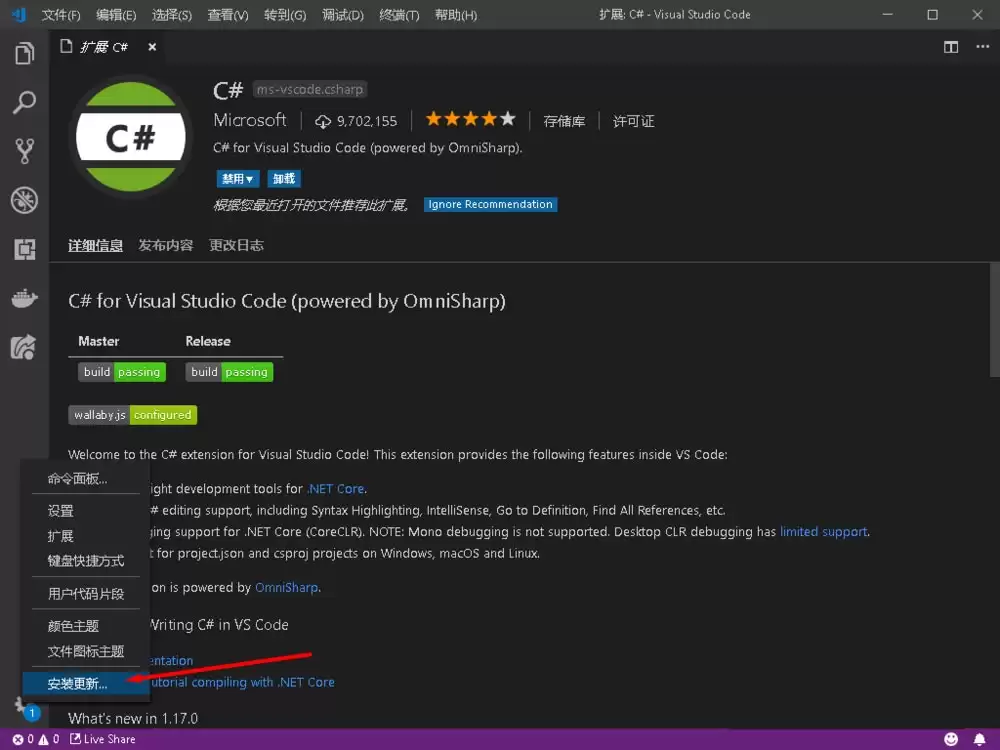Open the OmniSharp link
Image resolution: width=1000 pixels, height=750 pixels.
coord(286,587)
